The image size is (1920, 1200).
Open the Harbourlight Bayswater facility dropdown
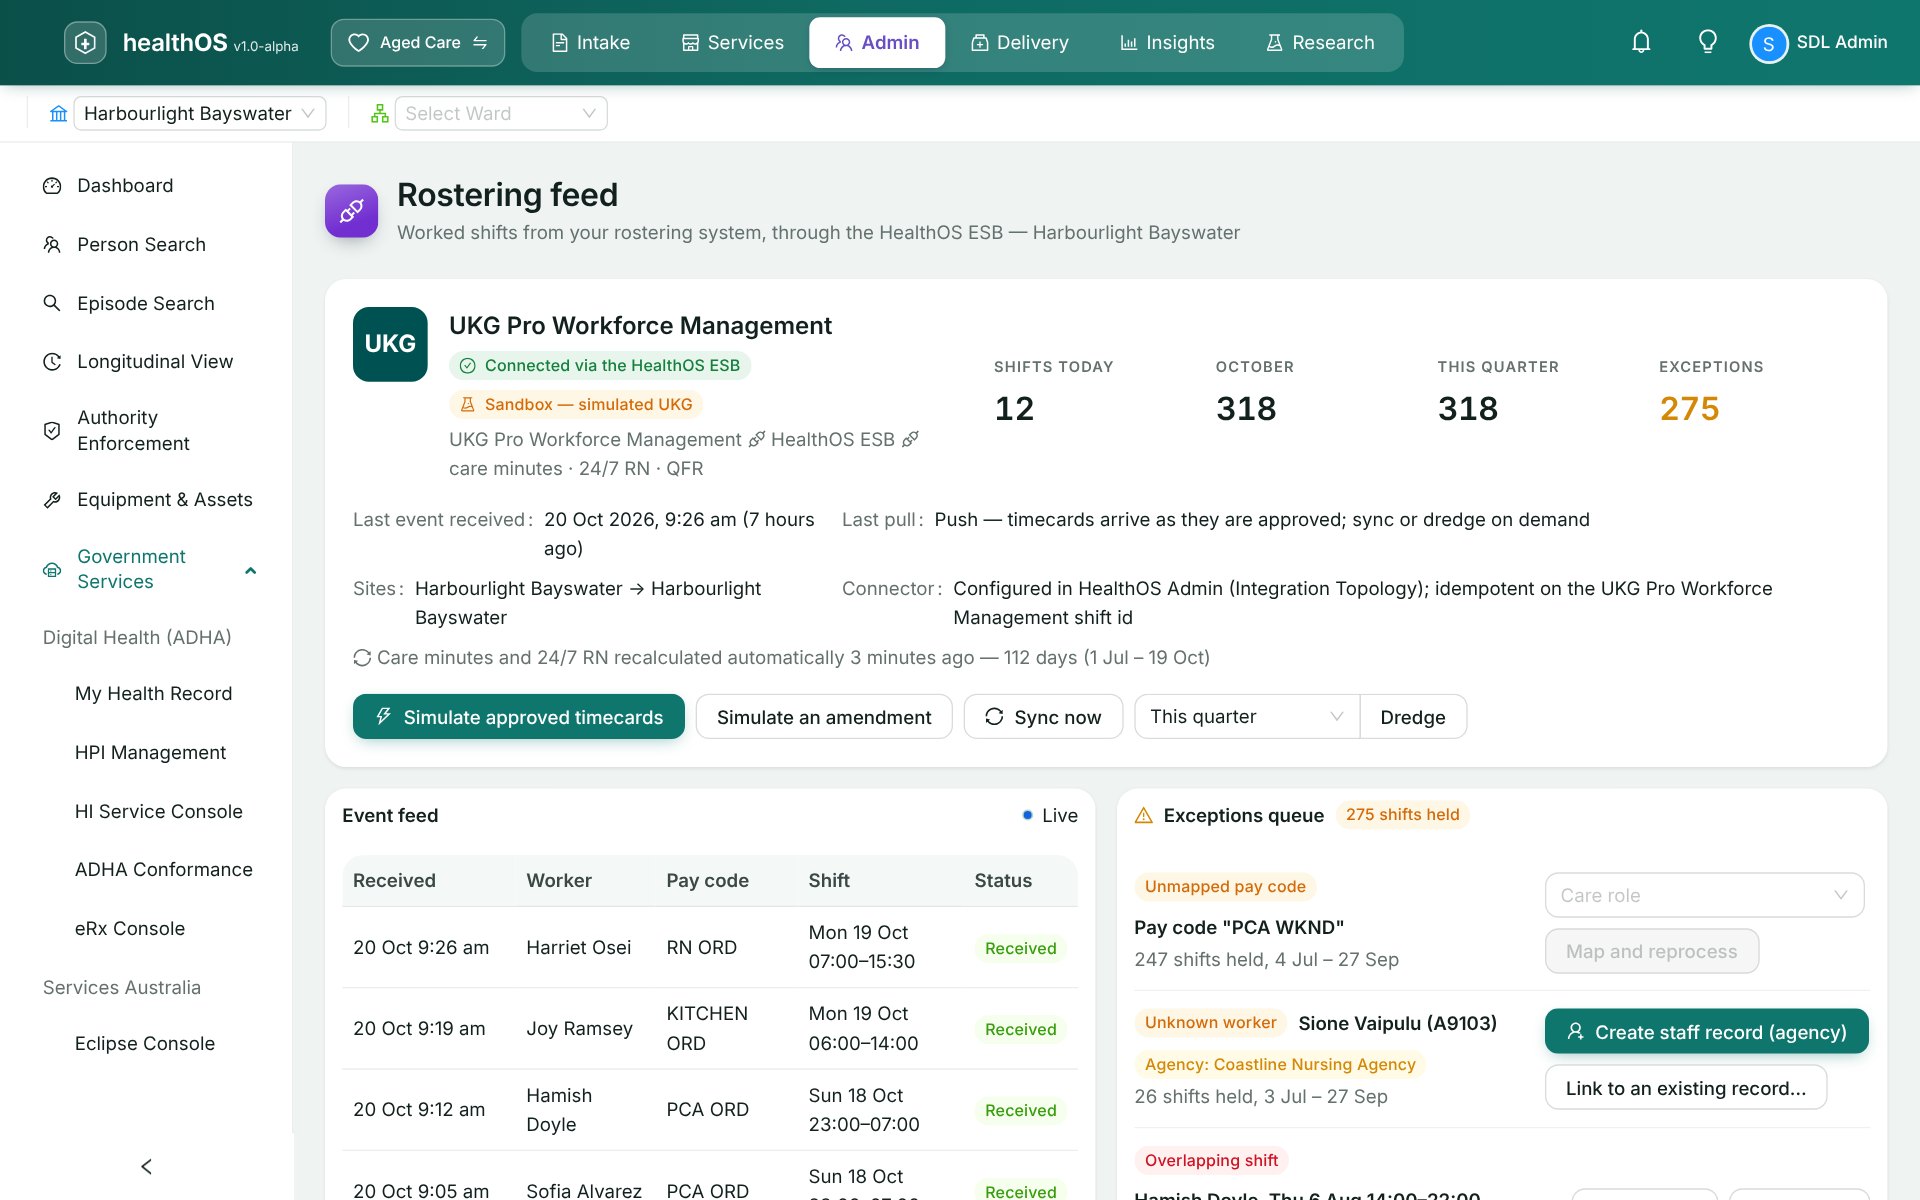tap(200, 113)
